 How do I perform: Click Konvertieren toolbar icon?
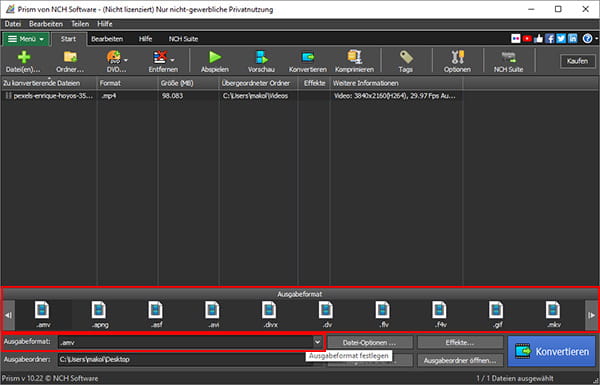coord(308,61)
